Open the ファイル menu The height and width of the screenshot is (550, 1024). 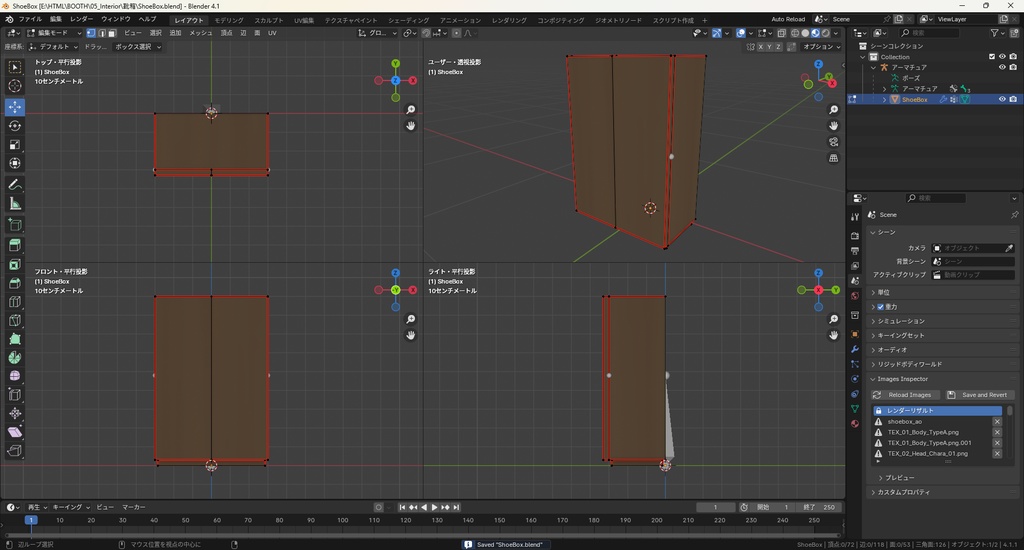coord(30,19)
